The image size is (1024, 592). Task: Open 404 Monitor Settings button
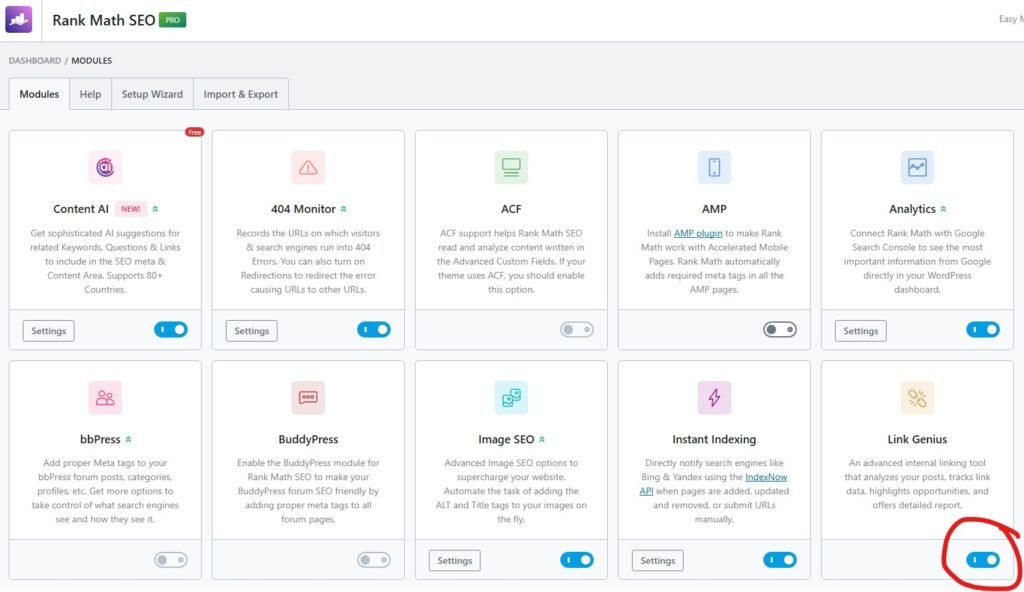[252, 331]
